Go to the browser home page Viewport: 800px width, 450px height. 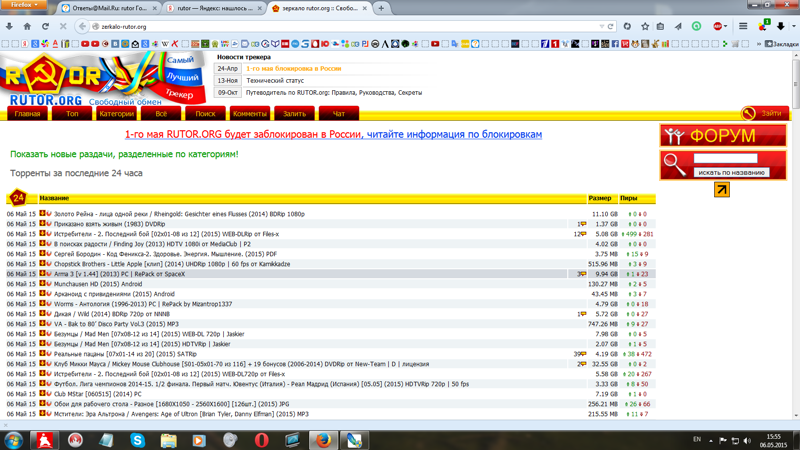pyautogui.click(x=27, y=26)
